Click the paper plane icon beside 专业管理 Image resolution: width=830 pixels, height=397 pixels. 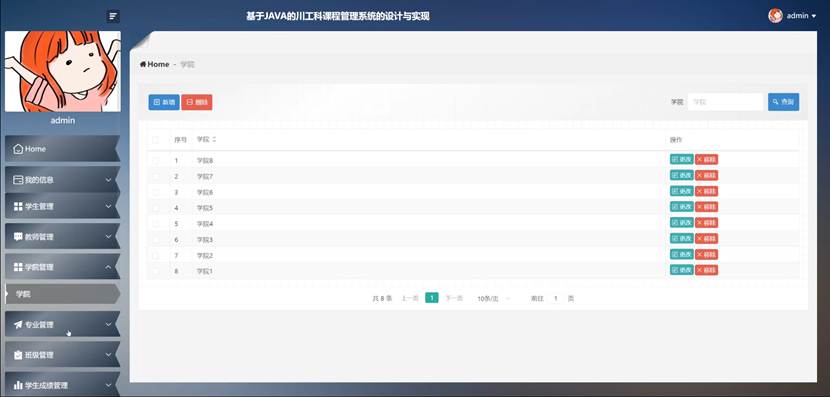pos(18,324)
